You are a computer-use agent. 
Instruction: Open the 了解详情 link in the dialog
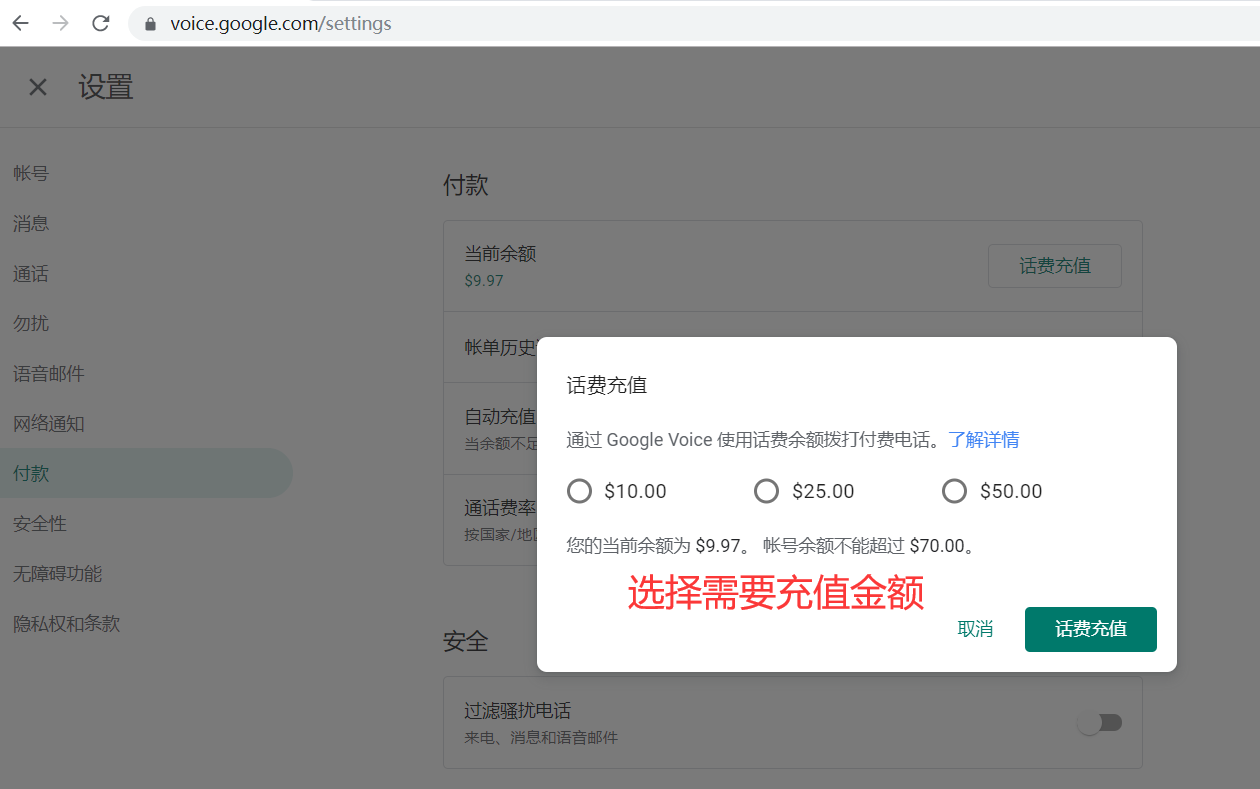(x=984, y=439)
